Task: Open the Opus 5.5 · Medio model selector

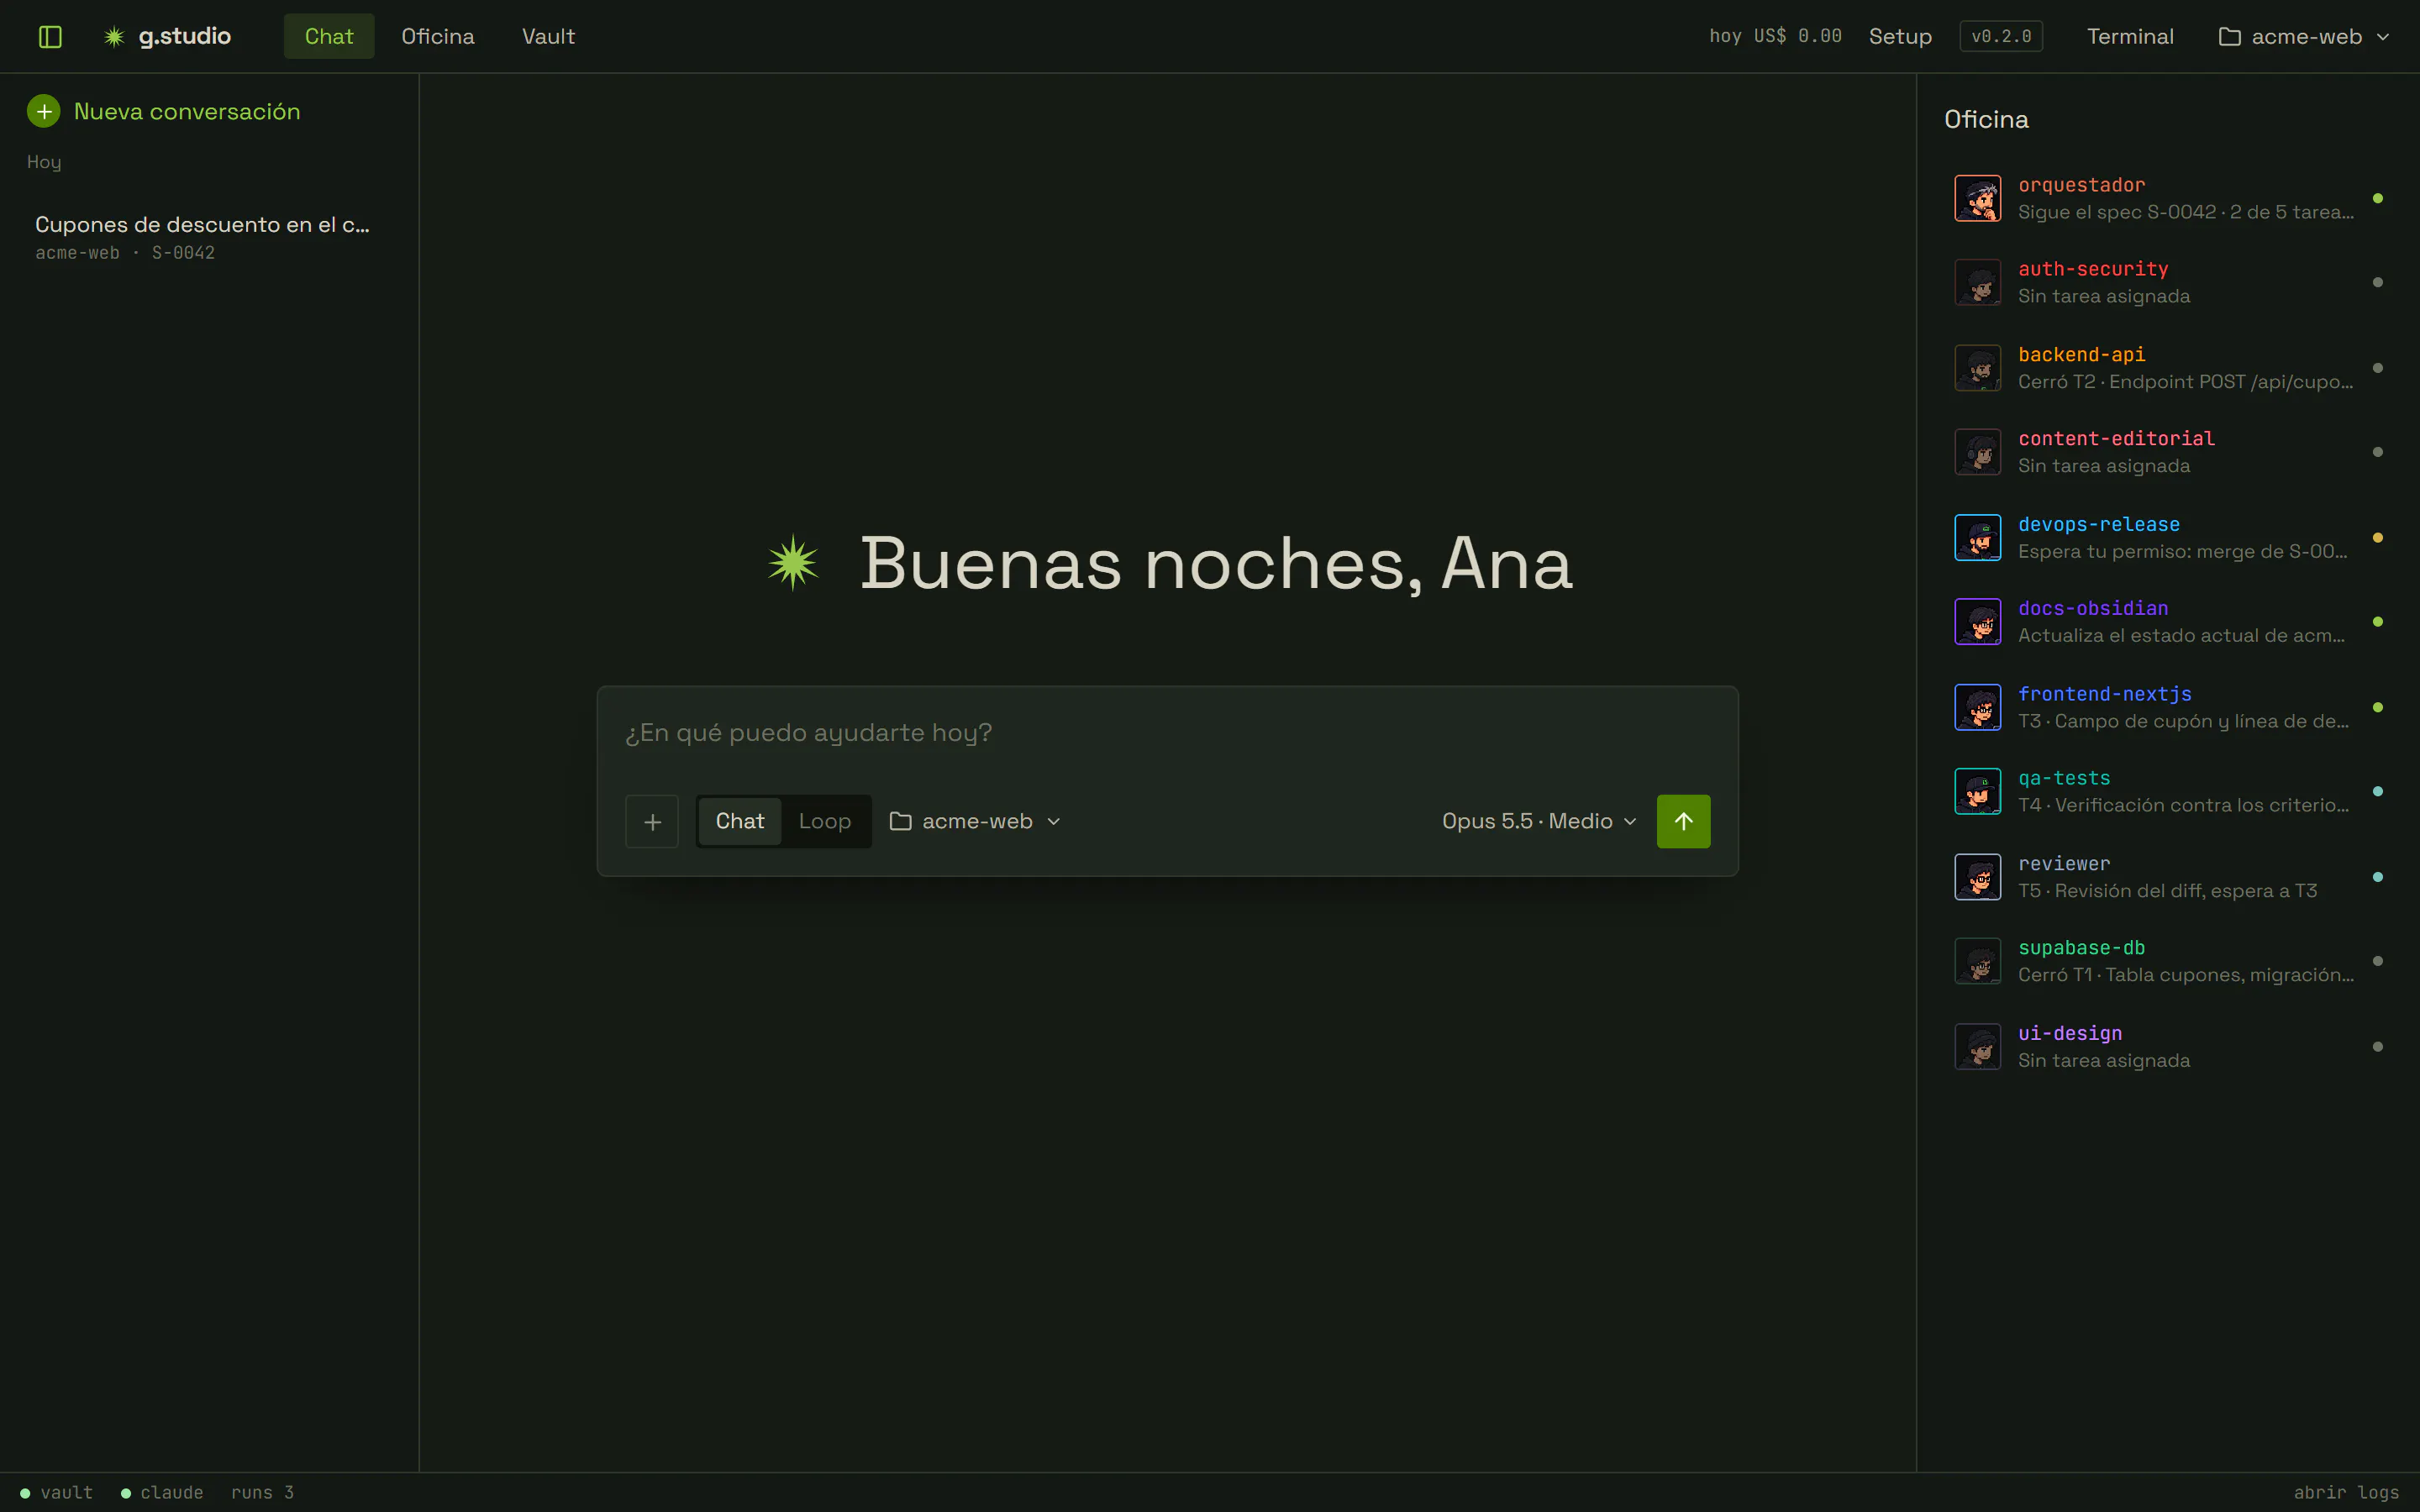Action: click(1539, 821)
